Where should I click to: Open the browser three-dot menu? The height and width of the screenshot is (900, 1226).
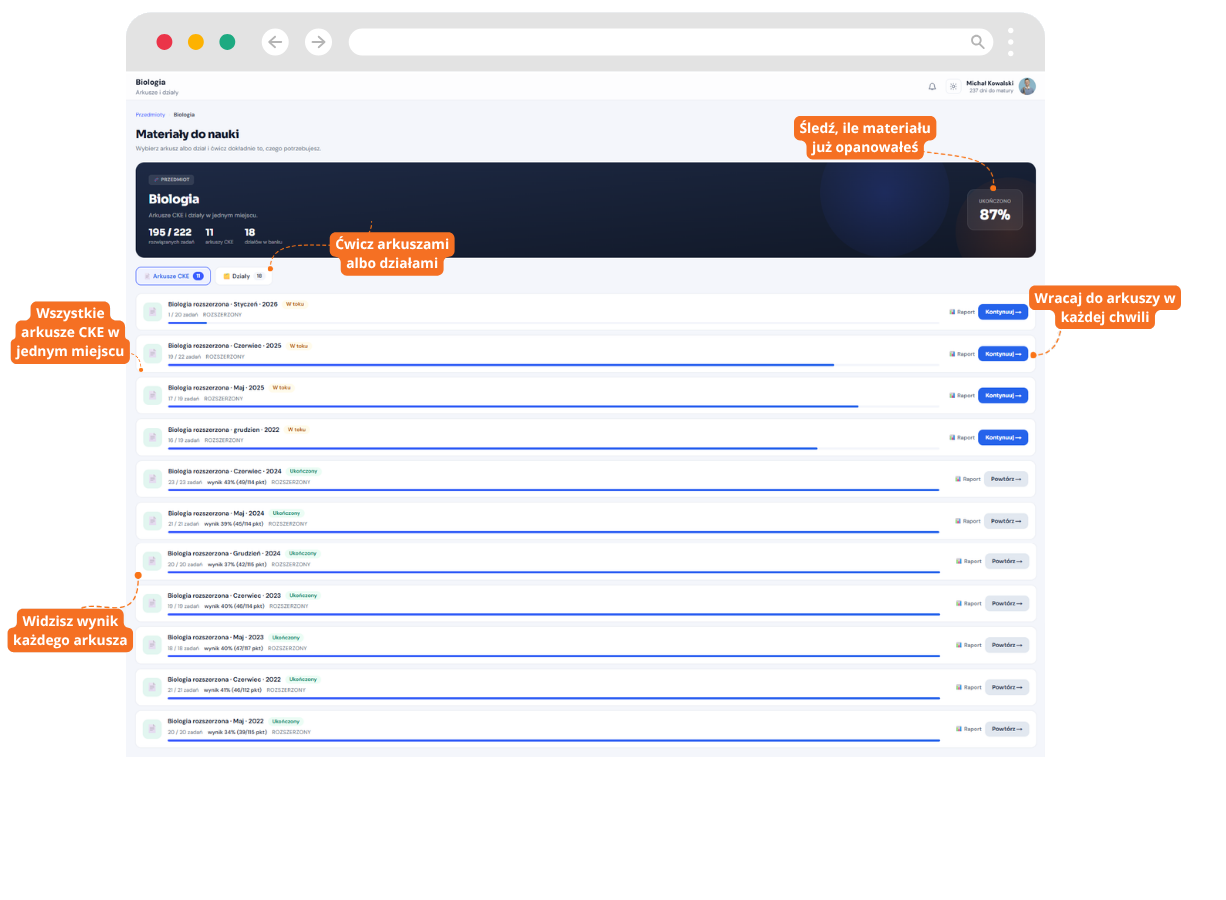[x=1011, y=42]
